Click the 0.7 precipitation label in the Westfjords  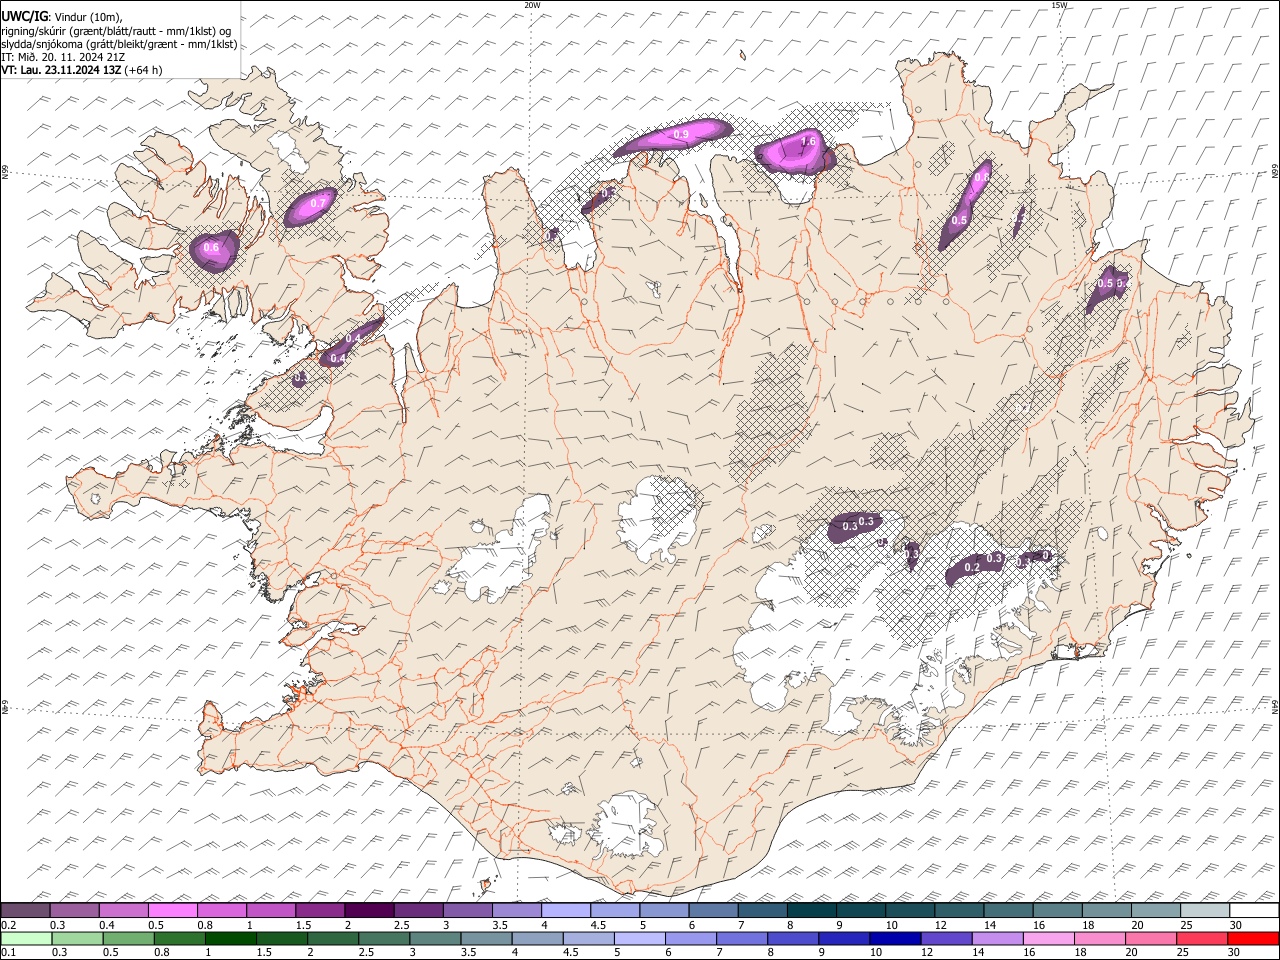317,203
